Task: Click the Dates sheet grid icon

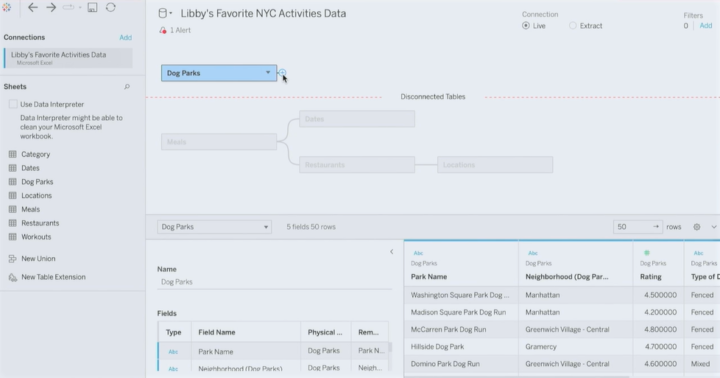Action: click(x=12, y=168)
